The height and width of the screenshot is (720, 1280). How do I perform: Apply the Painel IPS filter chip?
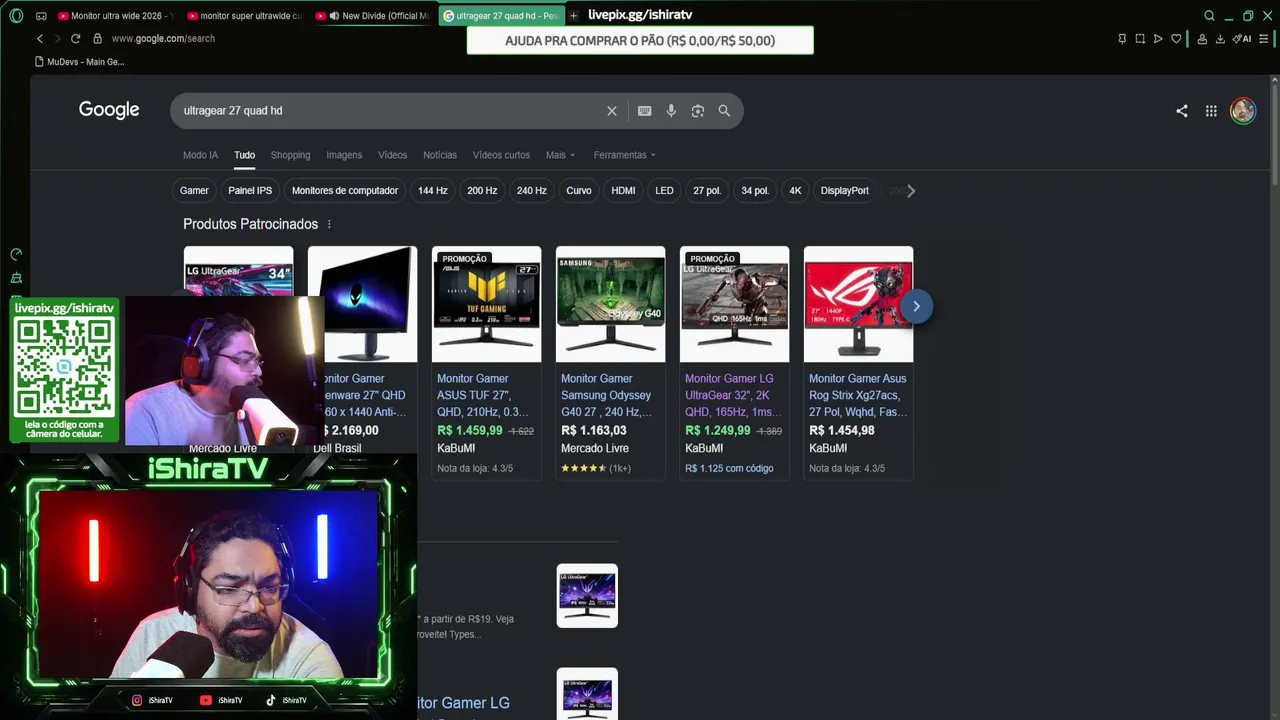tap(250, 191)
